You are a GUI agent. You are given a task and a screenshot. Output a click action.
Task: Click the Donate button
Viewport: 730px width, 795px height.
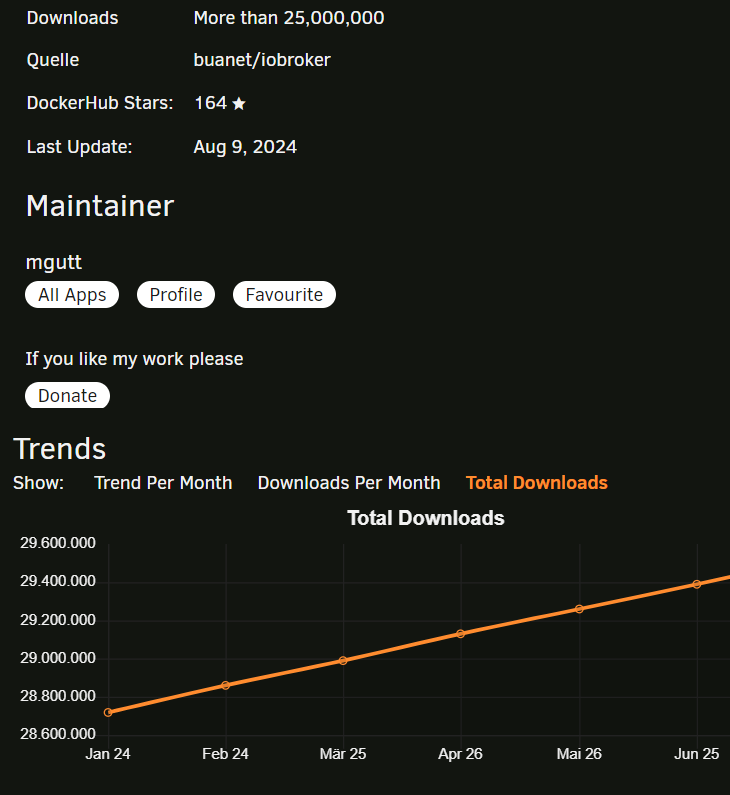click(67, 396)
